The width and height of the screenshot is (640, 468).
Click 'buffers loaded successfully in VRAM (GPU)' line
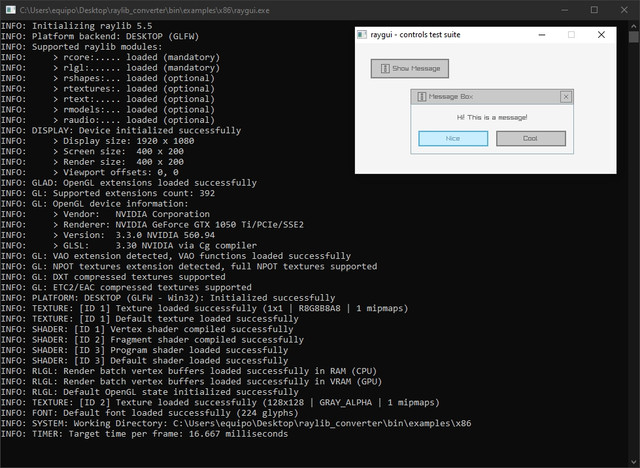pyautogui.click(x=191, y=381)
